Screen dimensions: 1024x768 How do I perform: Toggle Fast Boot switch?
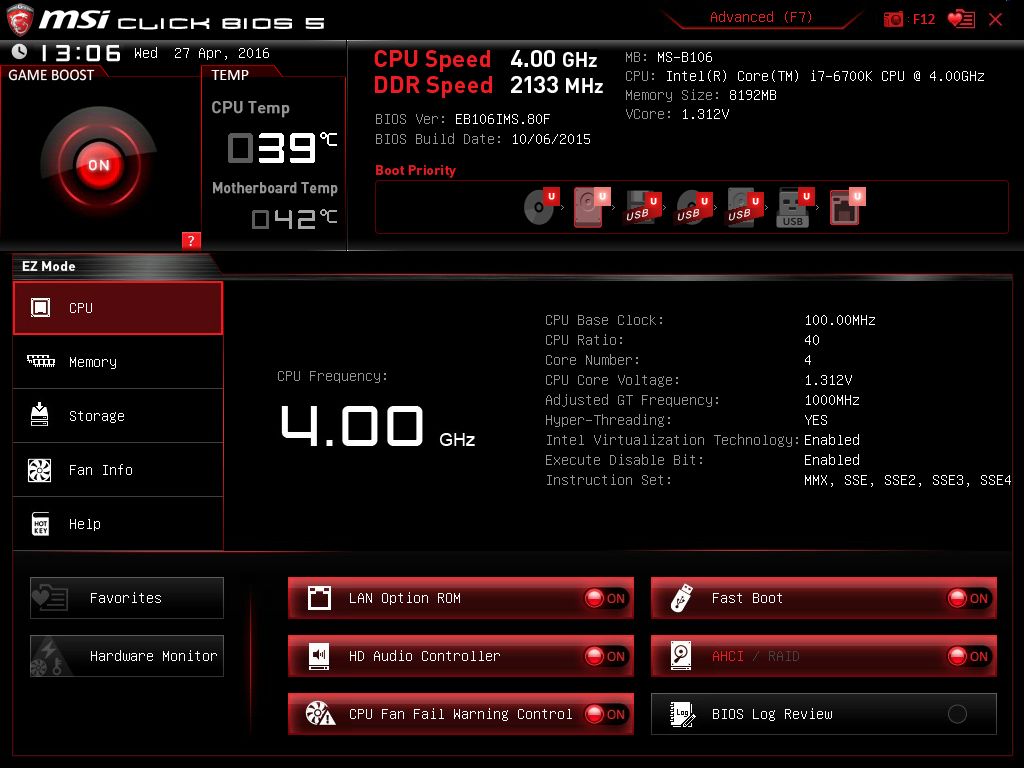point(968,598)
